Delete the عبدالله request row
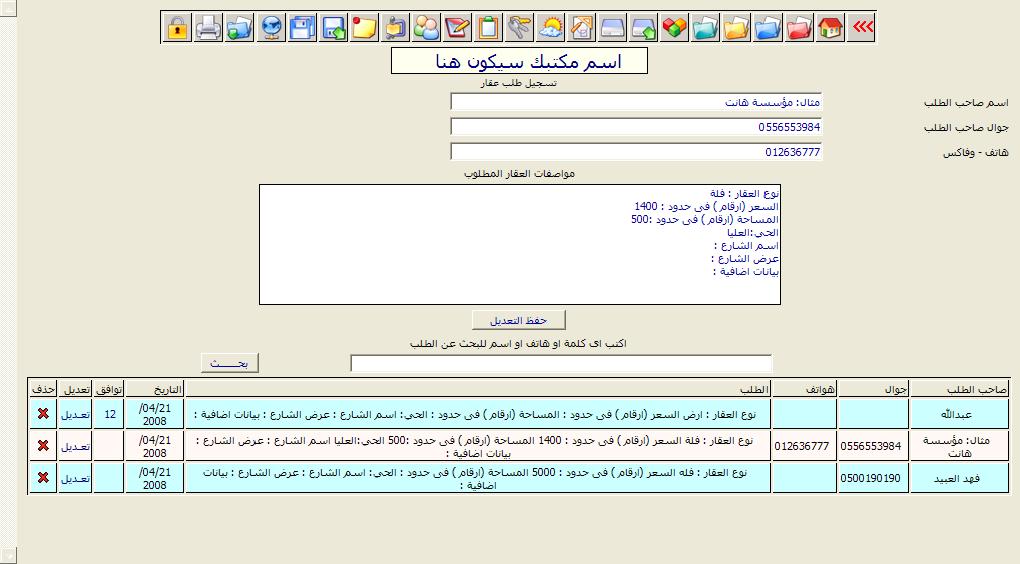The height and width of the screenshot is (564, 1020). click(43, 414)
